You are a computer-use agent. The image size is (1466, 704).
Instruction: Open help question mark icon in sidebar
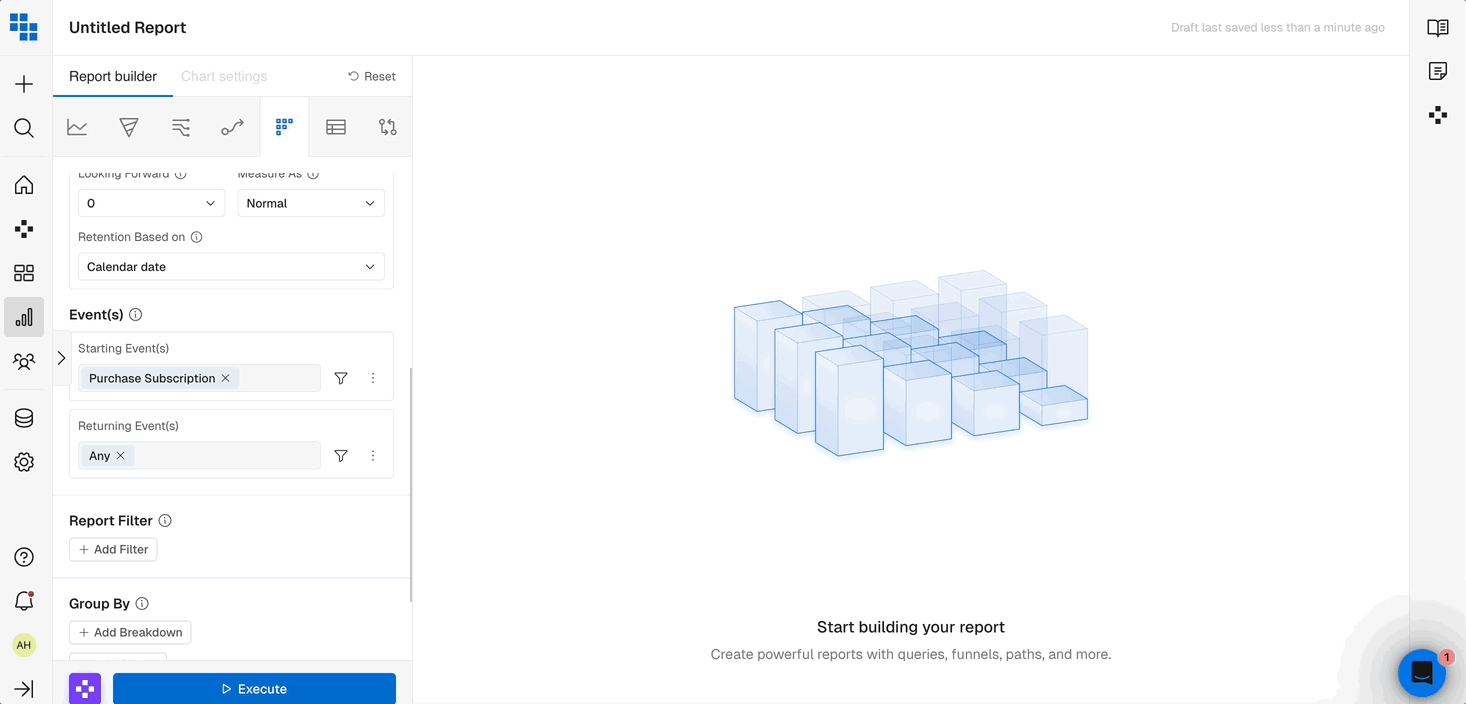pyautogui.click(x=24, y=557)
